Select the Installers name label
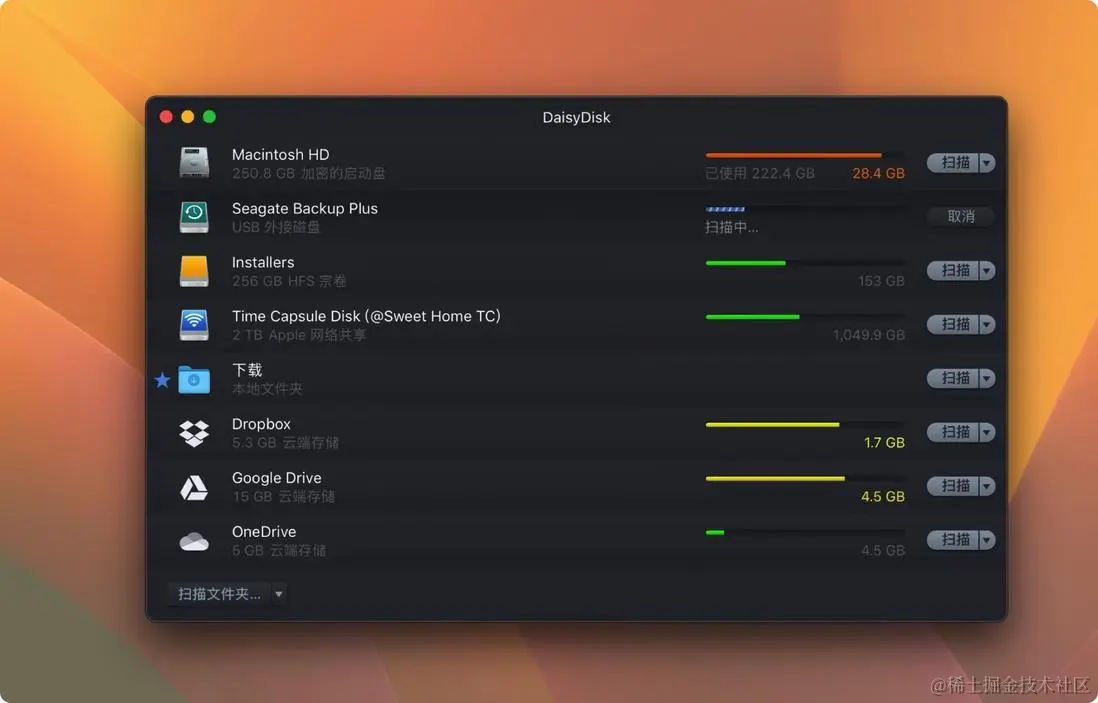Image resolution: width=1098 pixels, height=703 pixels. click(x=263, y=262)
